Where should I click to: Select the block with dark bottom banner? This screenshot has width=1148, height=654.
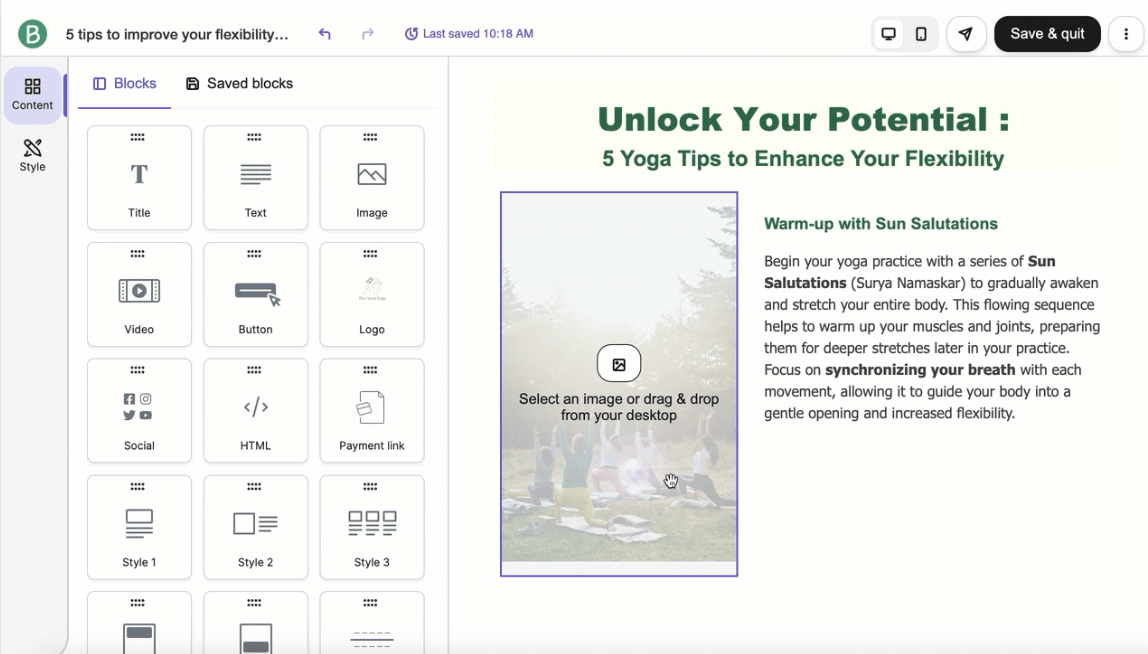(256, 623)
